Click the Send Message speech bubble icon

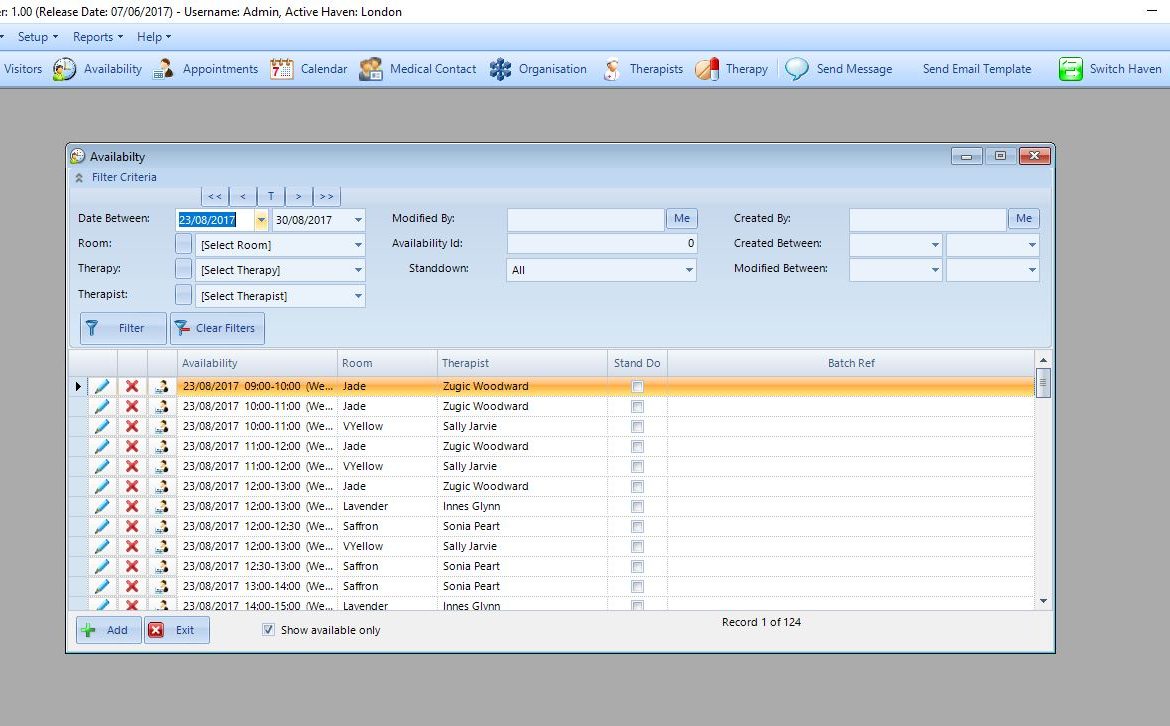tap(797, 69)
